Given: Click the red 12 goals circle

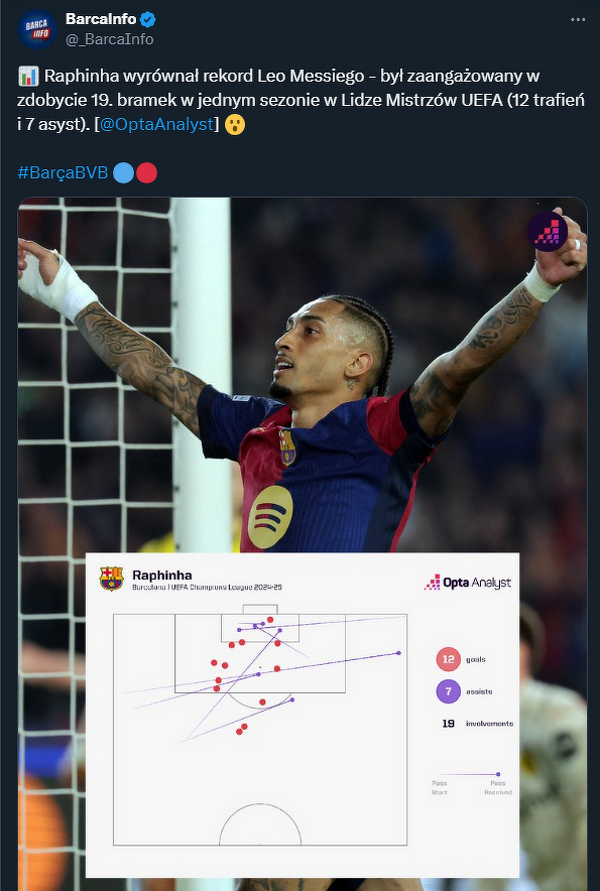Looking at the screenshot, I should click(448, 659).
